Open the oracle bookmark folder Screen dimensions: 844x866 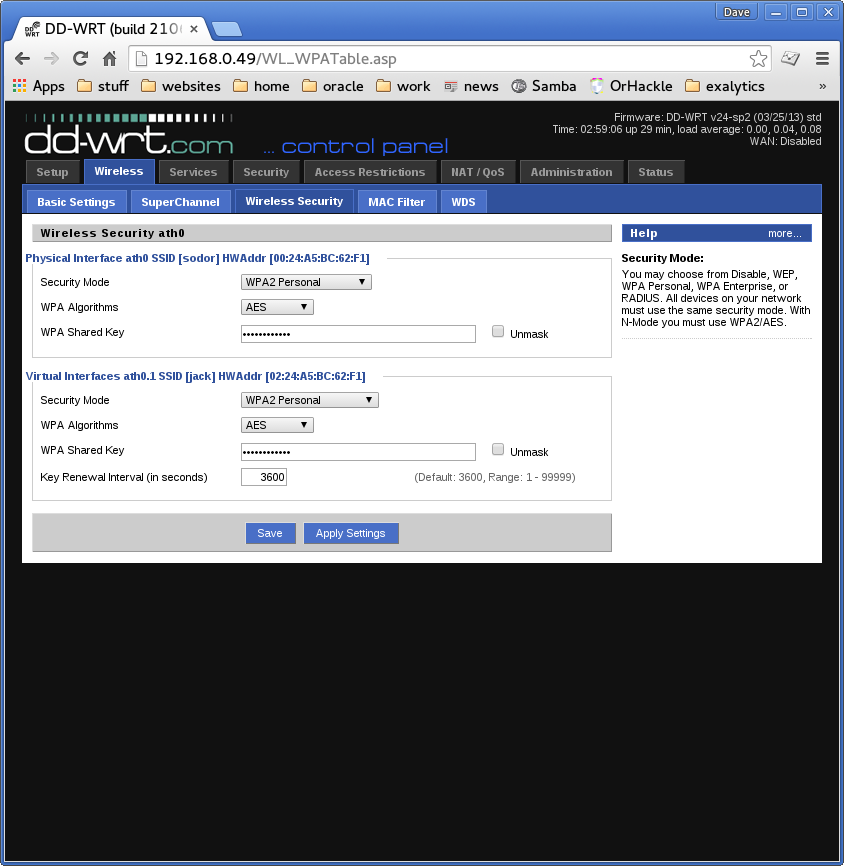tap(333, 86)
